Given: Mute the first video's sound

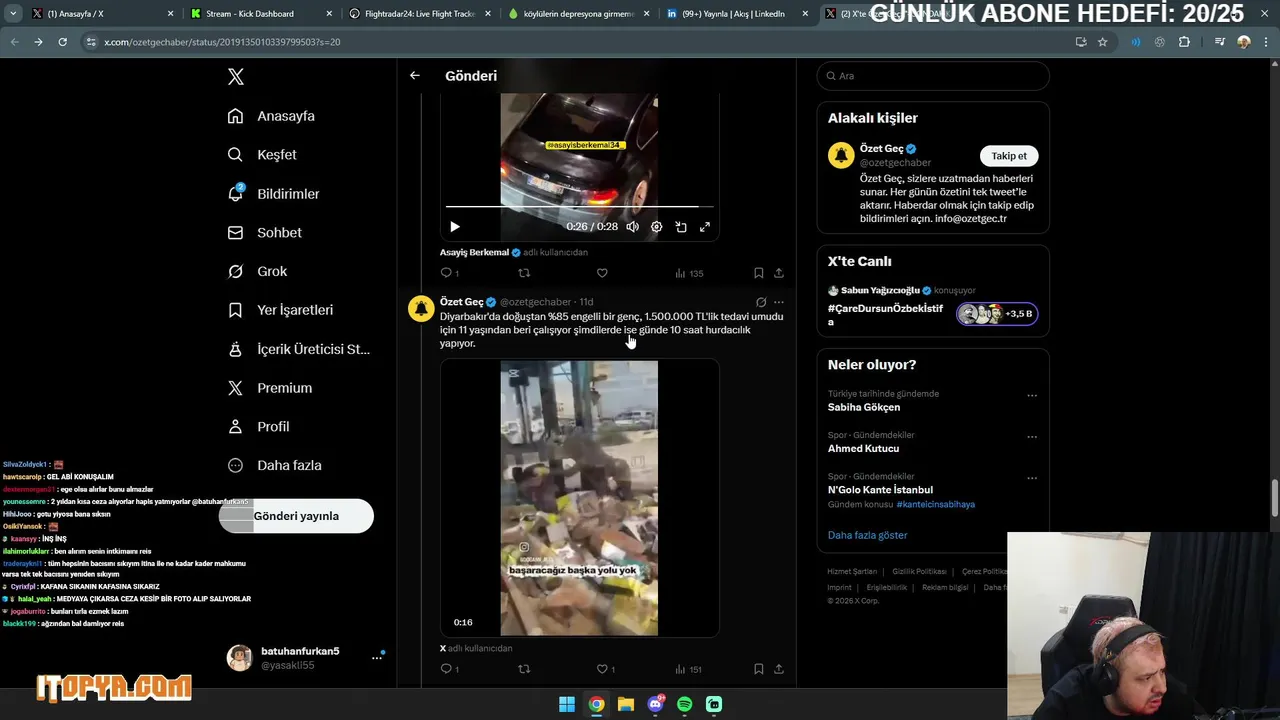Looking at the screenshot, I should tap(632, 227).
